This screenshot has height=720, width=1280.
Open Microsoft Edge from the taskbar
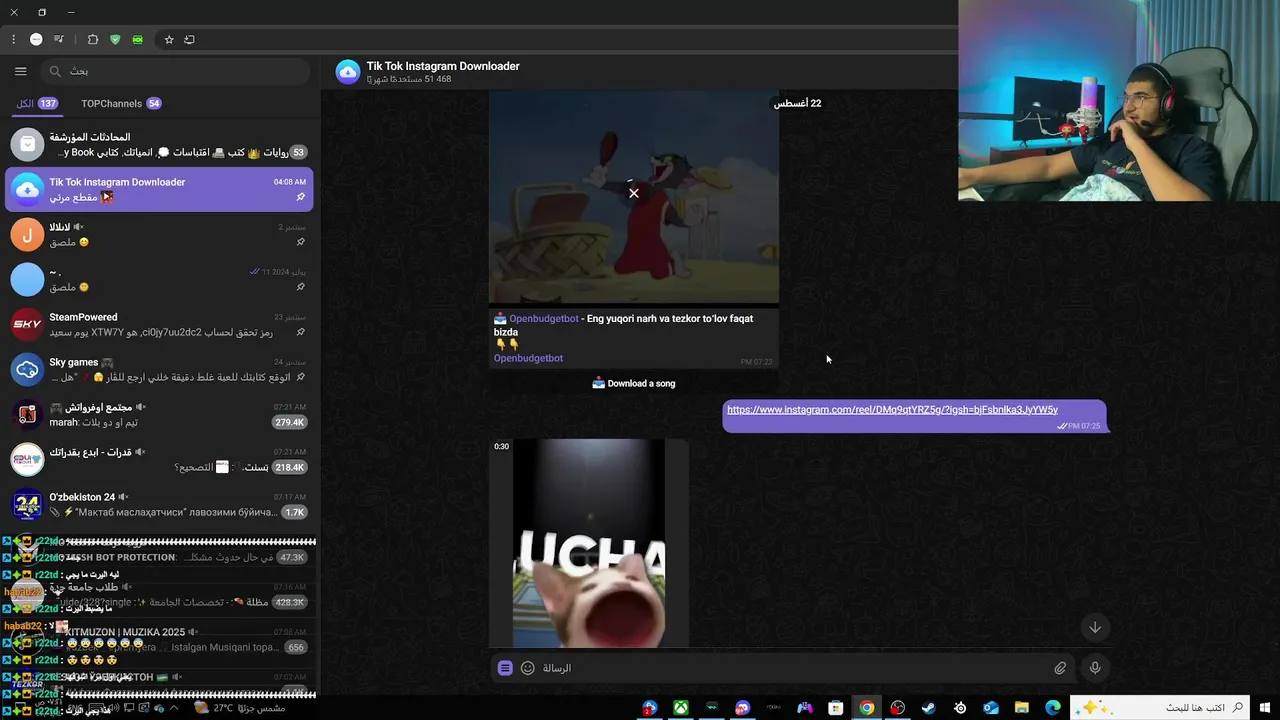(x=1053, y=708)
